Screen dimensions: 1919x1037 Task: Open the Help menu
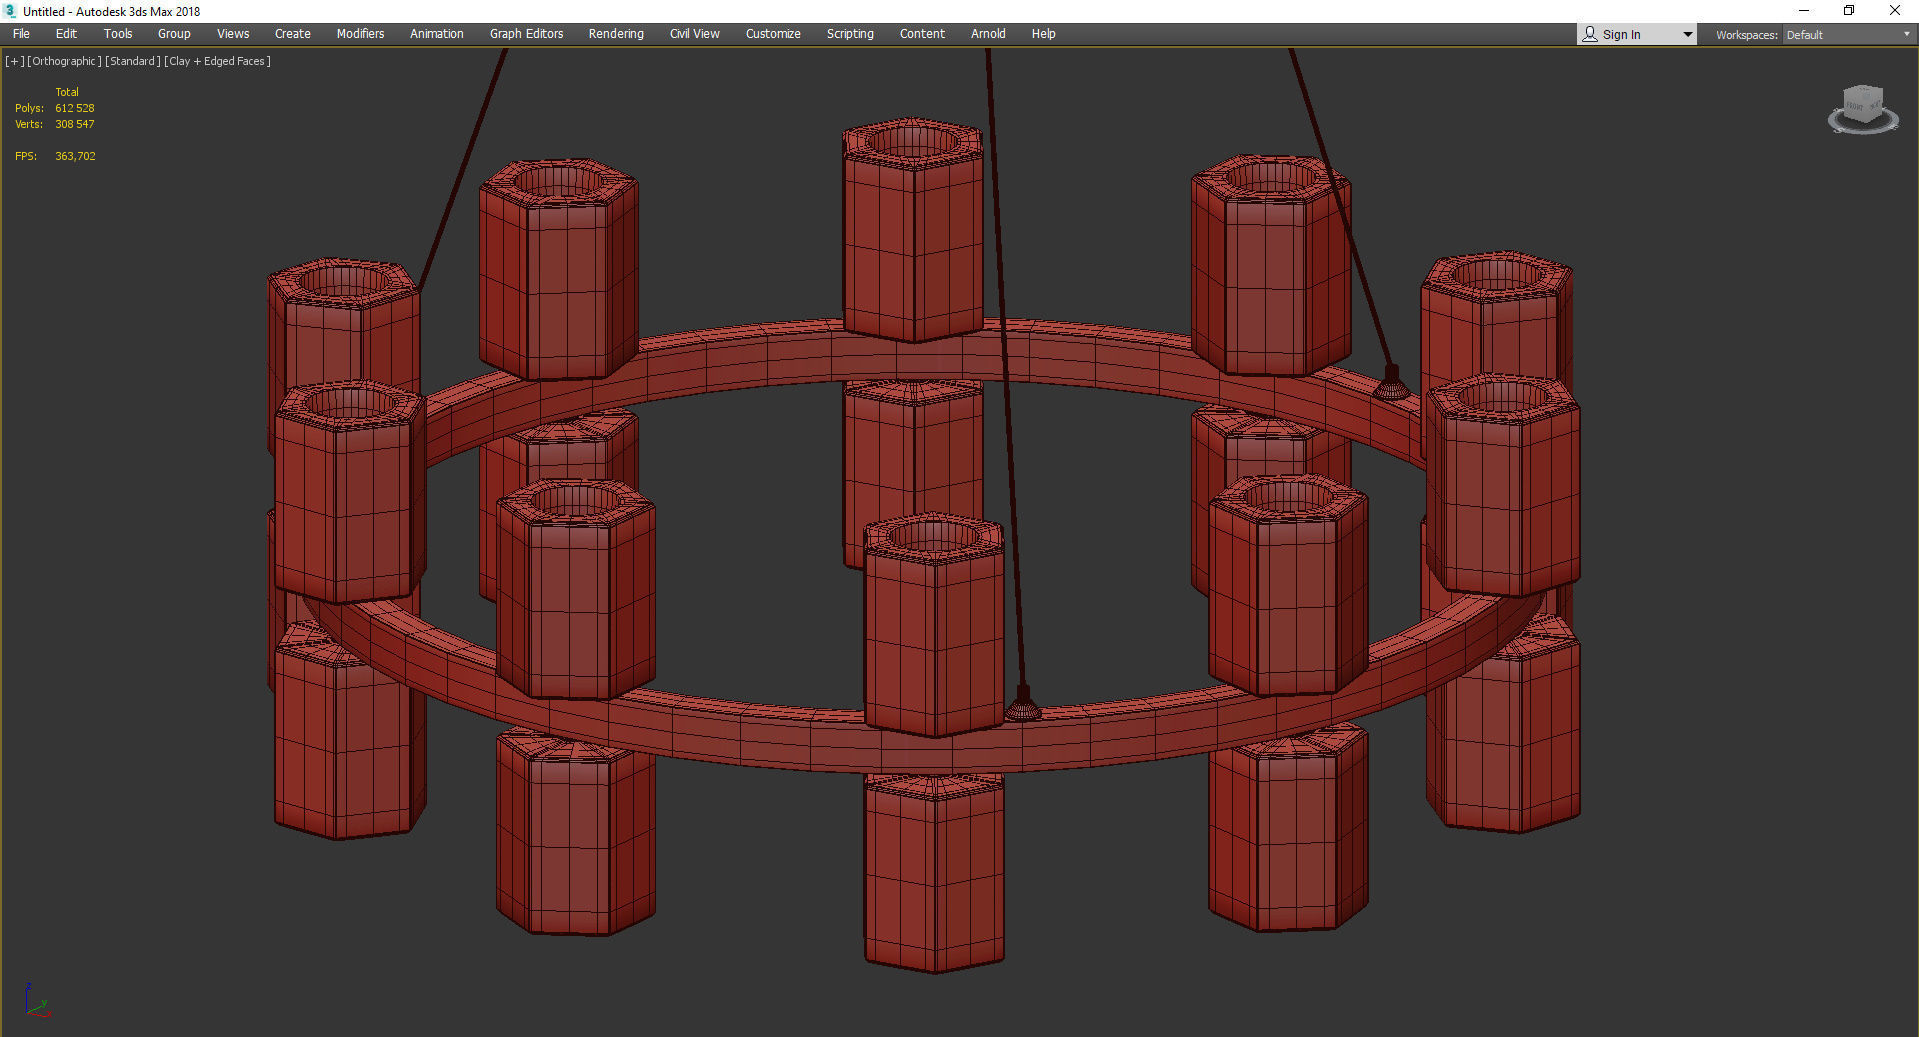[1043, 34]
